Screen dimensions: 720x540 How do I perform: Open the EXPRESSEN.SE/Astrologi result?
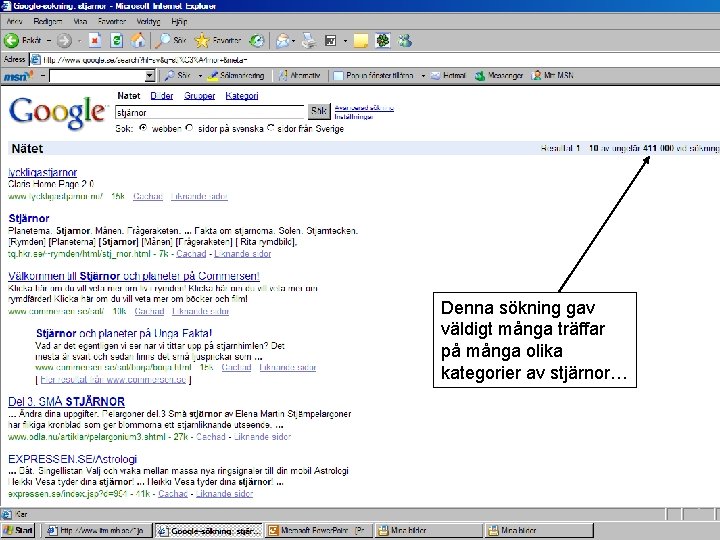[x=73, y=459]
